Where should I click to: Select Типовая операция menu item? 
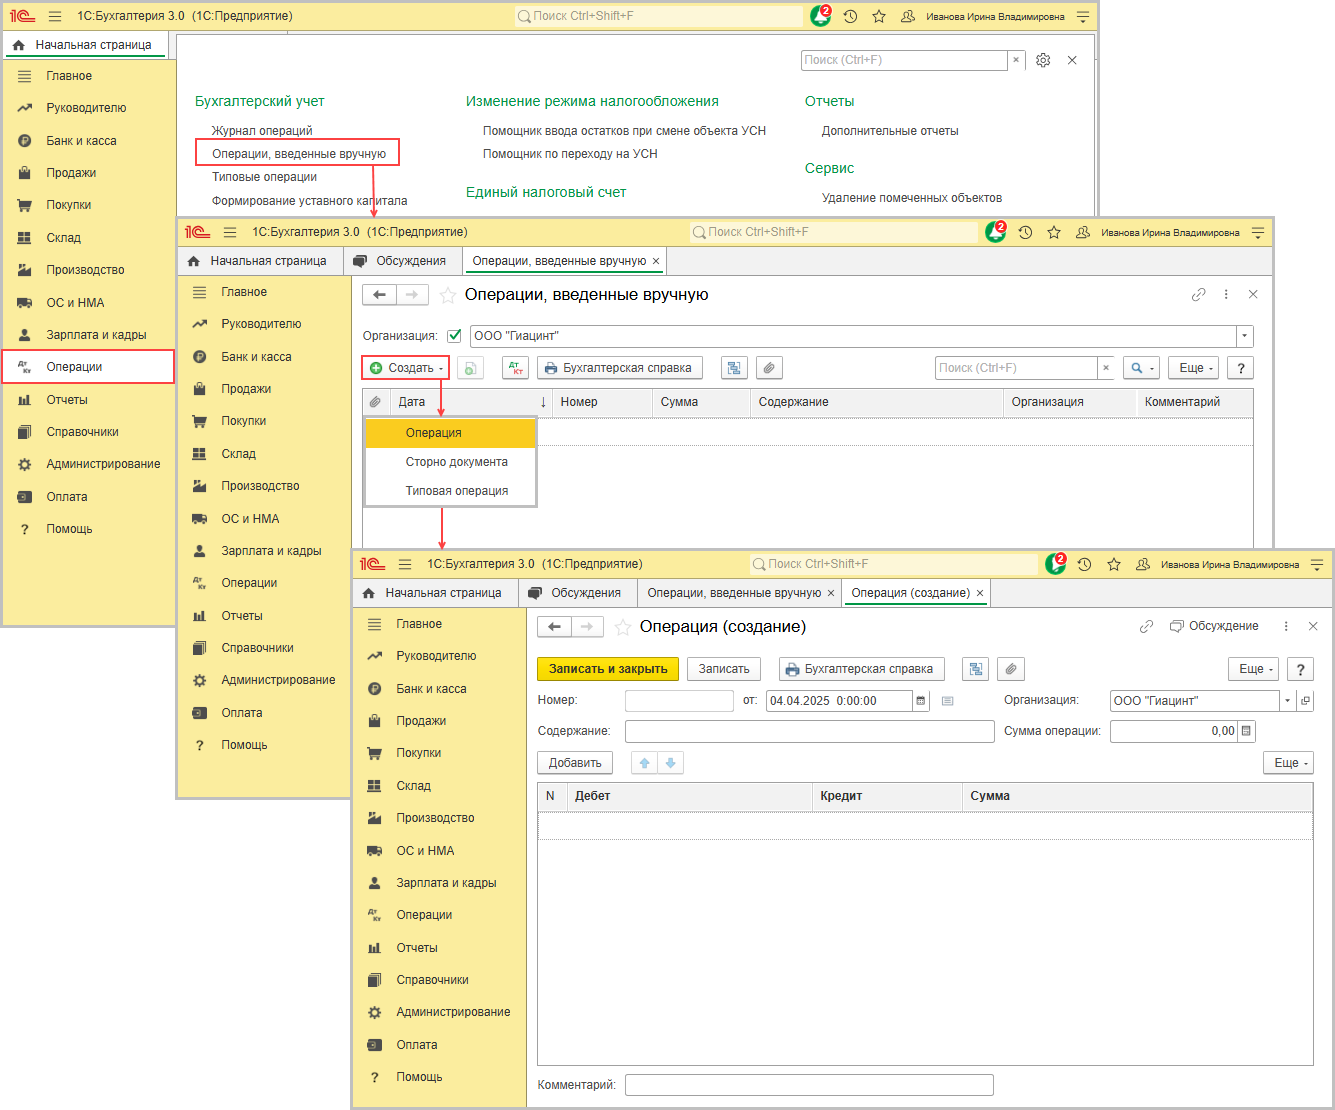tap(451, 491)
